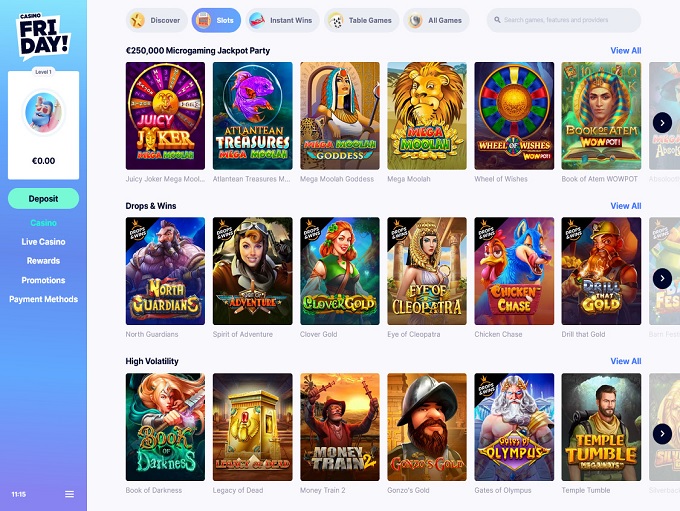This screenshot has width=680, height=511.
Task: Click the All Games icon
Action: pyautogui.click(x=415, y=20)
